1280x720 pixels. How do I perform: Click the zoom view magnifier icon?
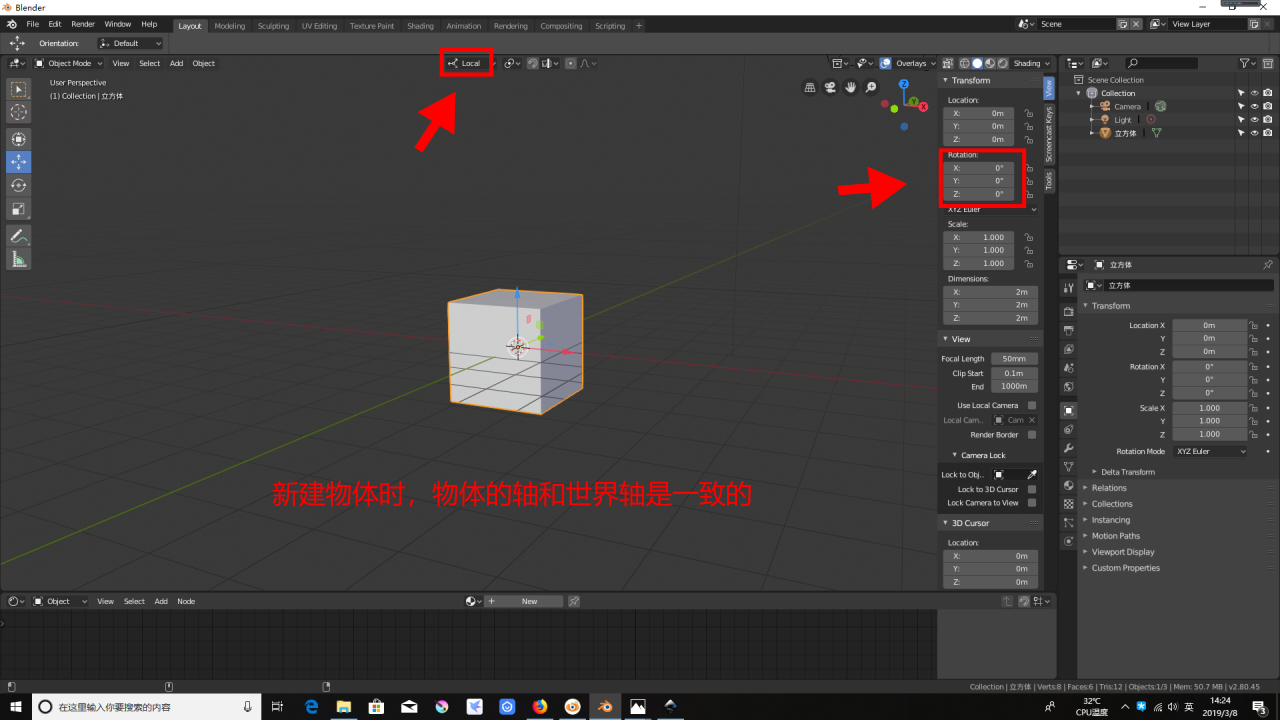[x=871, y=88]
